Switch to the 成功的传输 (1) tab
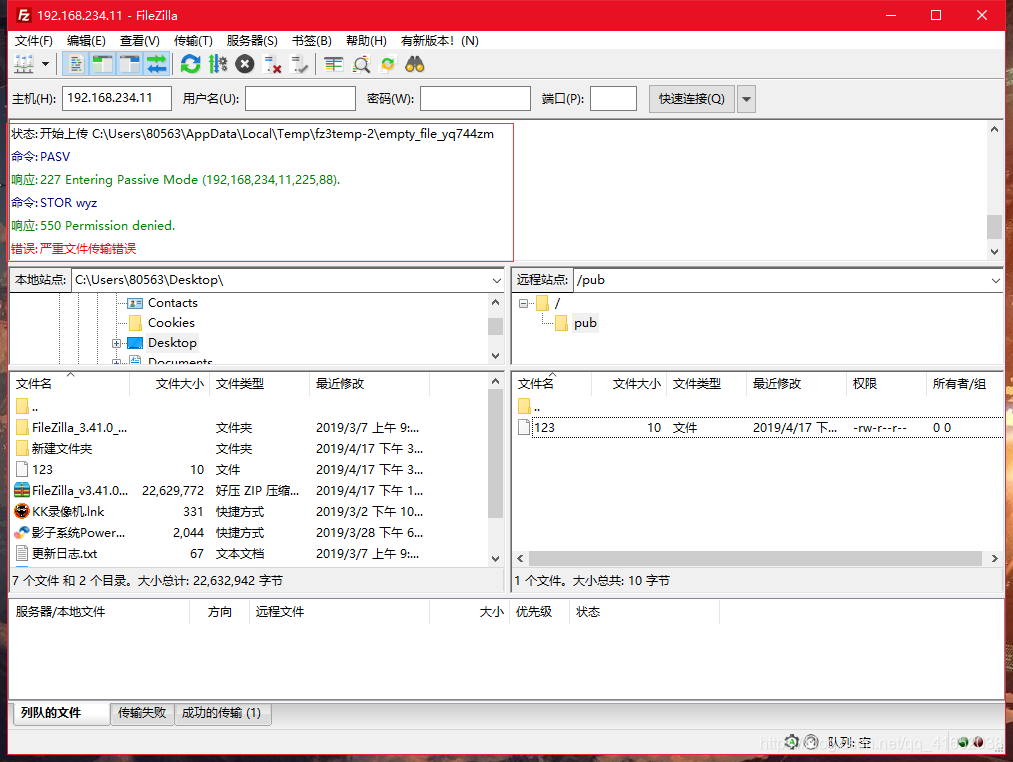1013x762 pixels. (222, 713)
